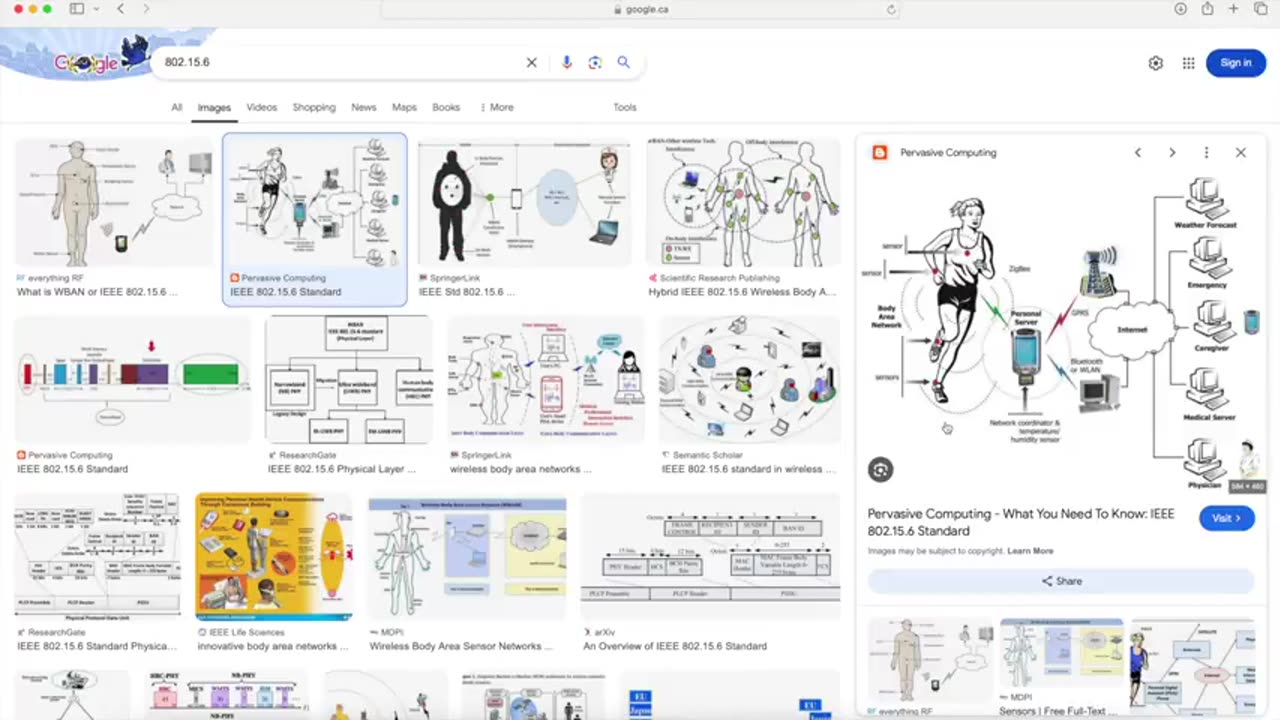The image size is (1280, 720).
Task: Open Semantic Scholar standard in wireless result
Action: pyautogui.click(x=749, y=379)
